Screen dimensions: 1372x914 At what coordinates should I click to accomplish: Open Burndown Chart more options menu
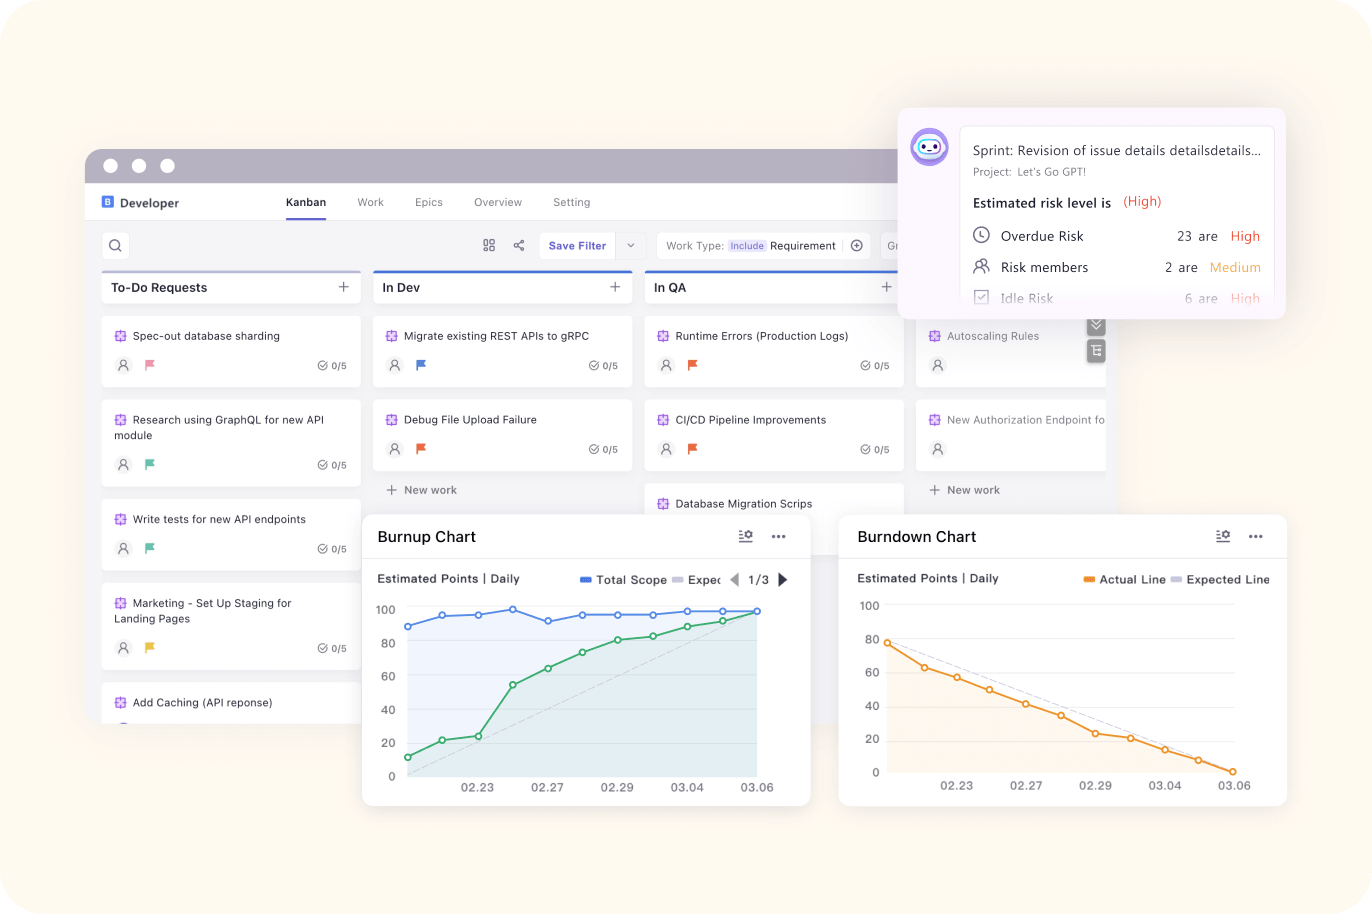pyautogui.click(x=1255, y=537)
